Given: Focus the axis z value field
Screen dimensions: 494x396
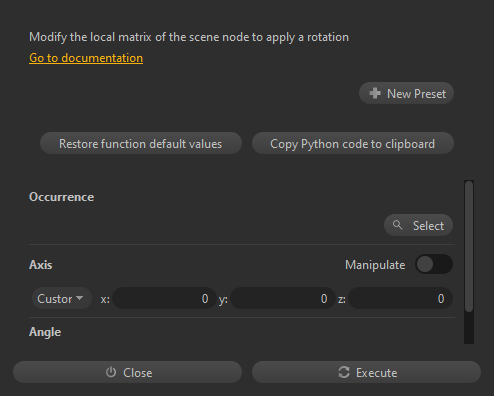Looking at the screenshot, I should point(400,298).
